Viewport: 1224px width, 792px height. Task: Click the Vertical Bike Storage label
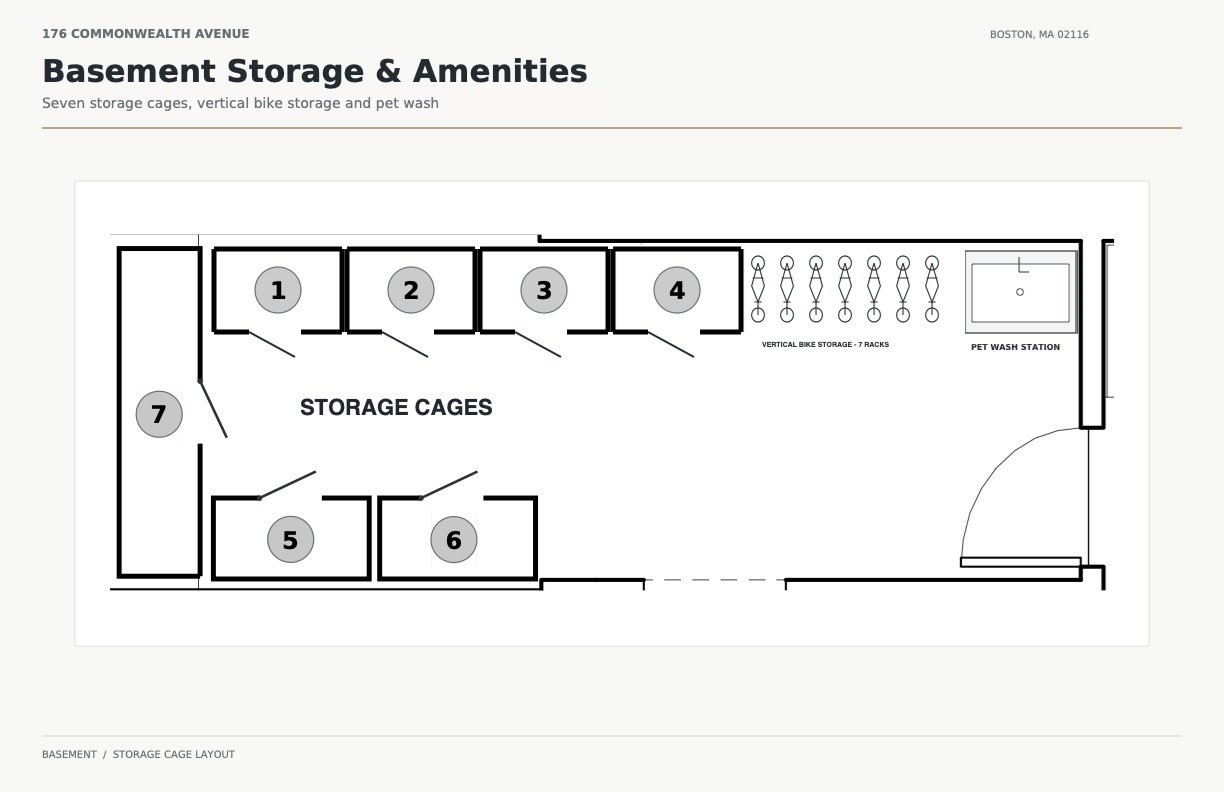coord(825,344)
